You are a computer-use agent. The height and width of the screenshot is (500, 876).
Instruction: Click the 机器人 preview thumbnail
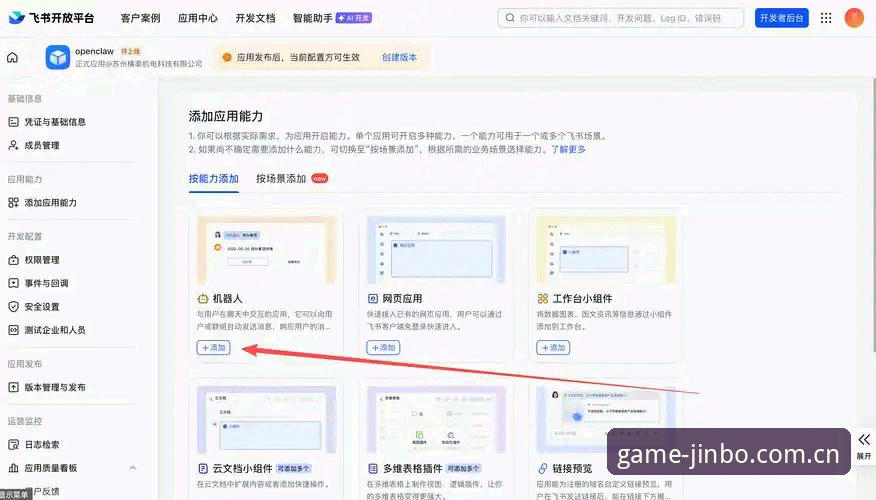(x=266, y=250)
